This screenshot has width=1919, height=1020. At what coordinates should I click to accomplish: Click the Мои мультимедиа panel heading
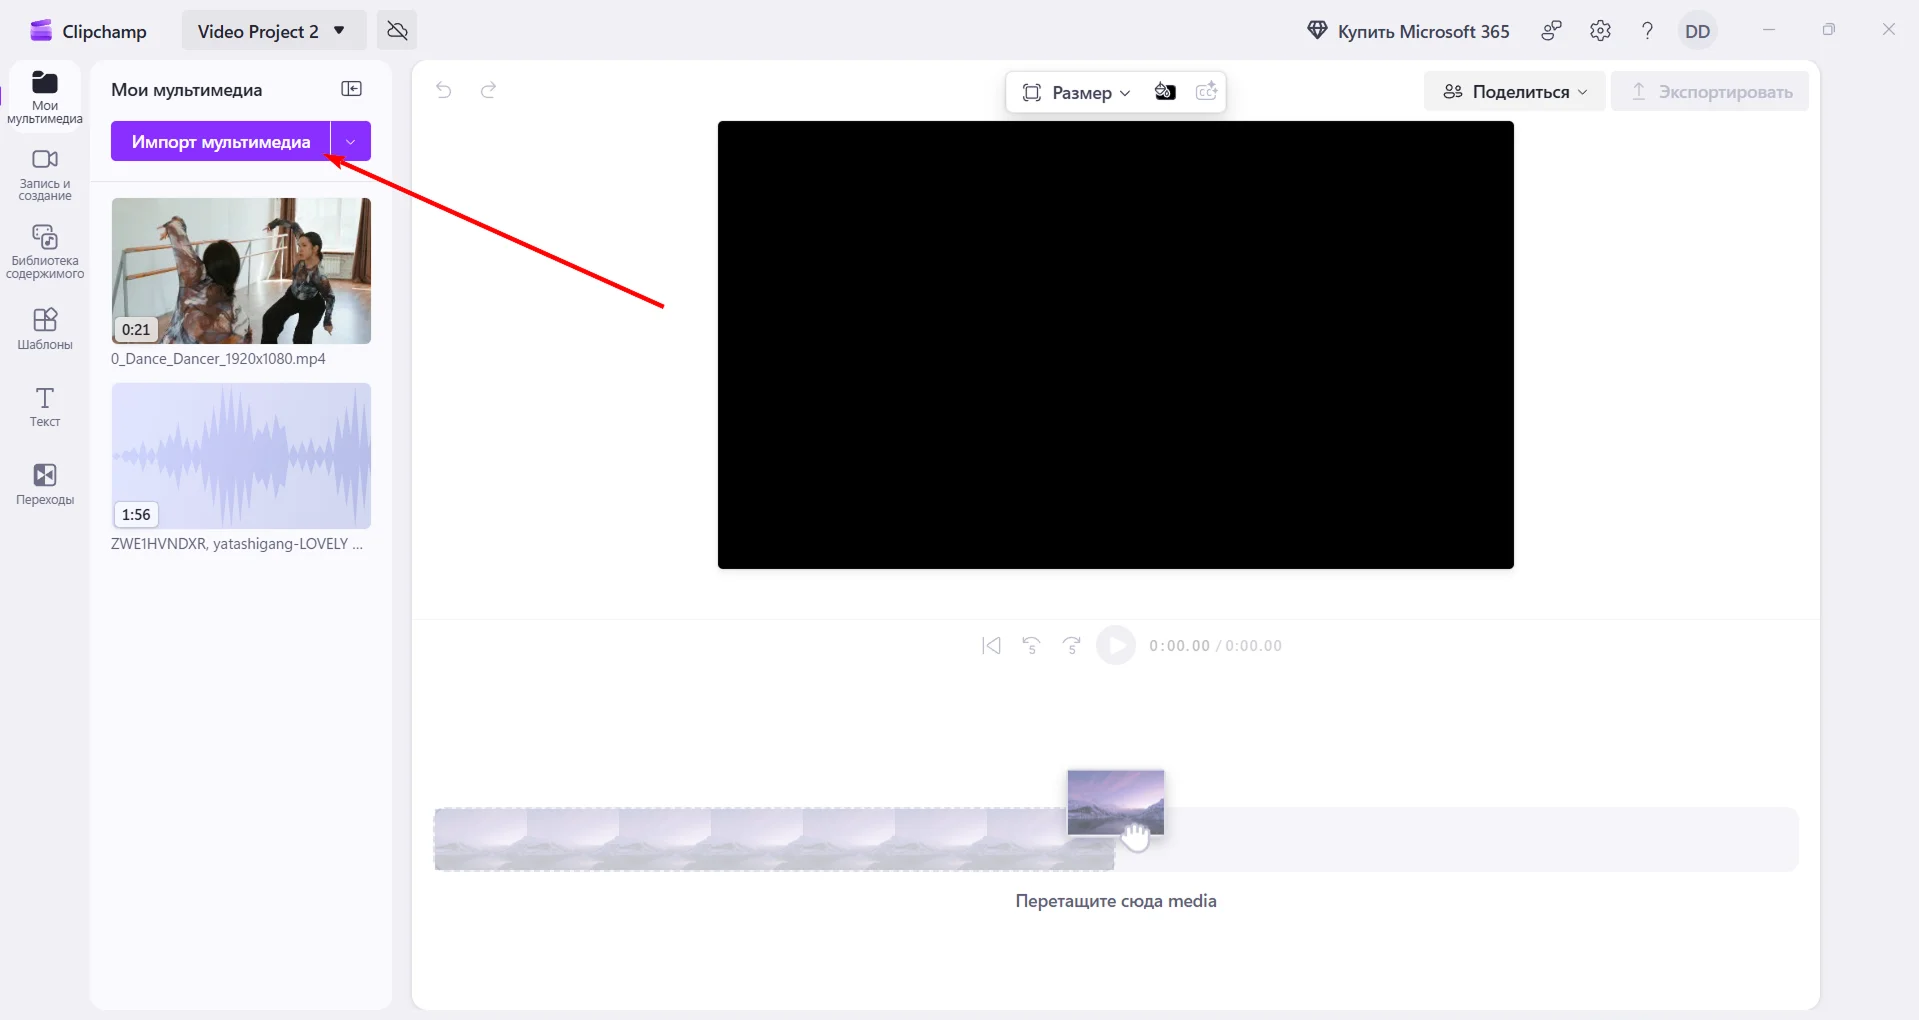coord(186,90)
